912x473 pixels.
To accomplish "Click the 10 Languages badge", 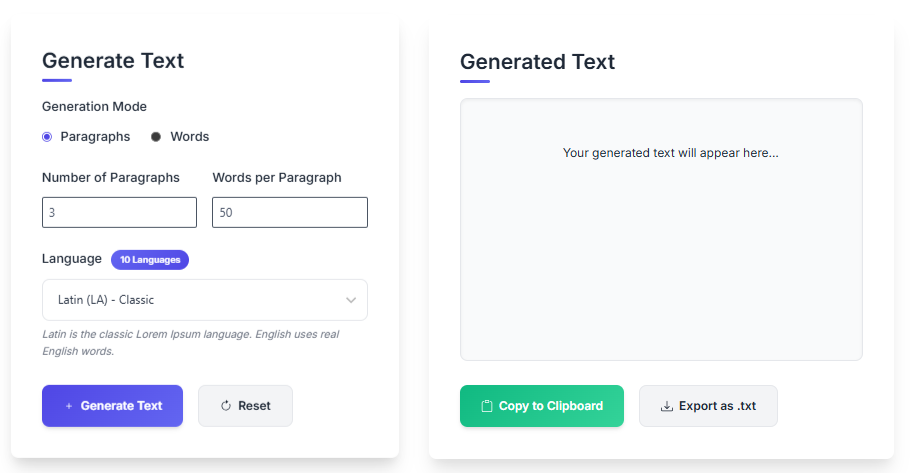I will coord(150,260).
